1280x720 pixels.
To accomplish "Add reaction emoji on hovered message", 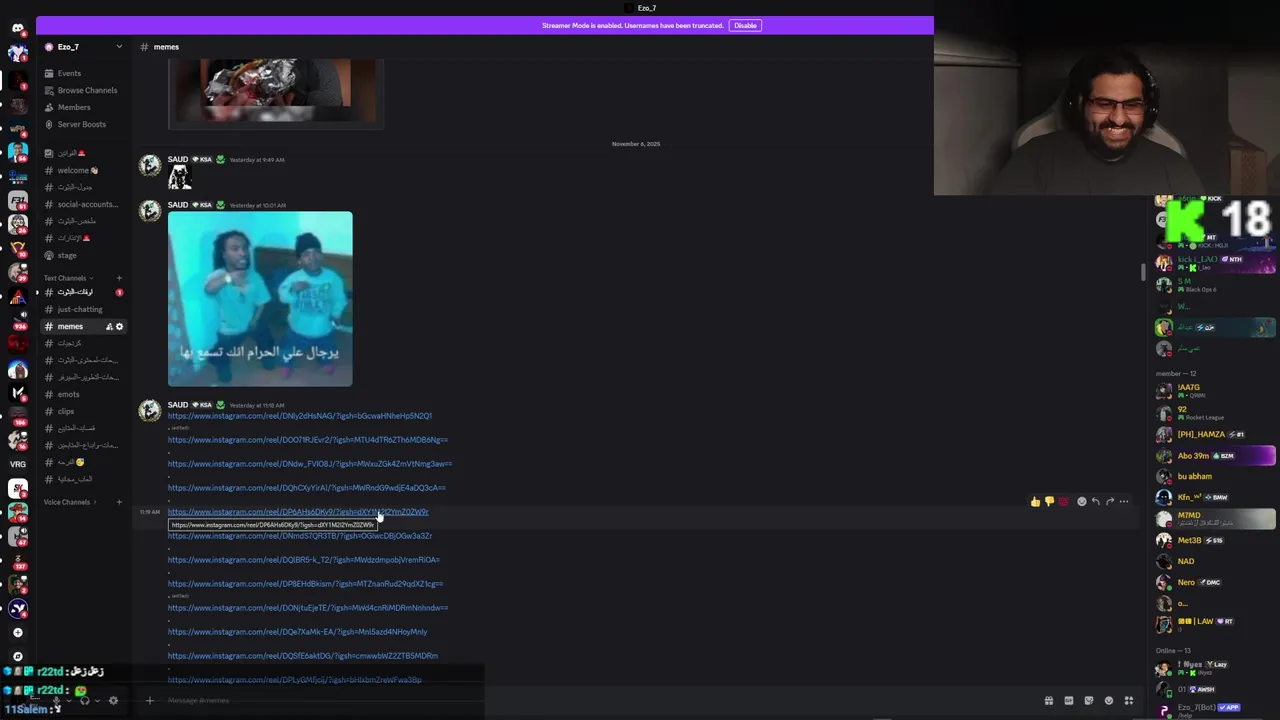I will (1081, 502).
